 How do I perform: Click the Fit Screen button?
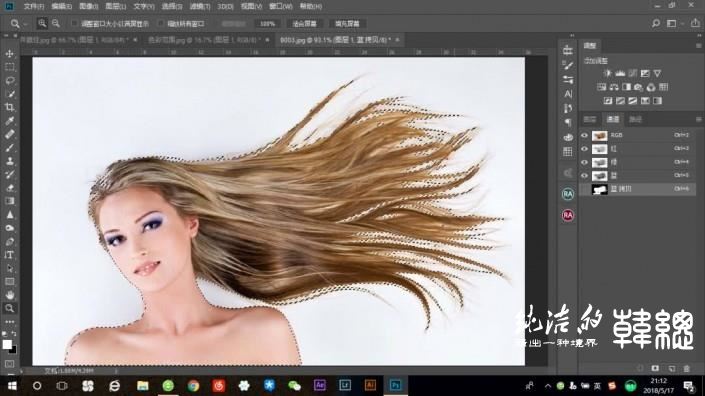pos(304,23)
